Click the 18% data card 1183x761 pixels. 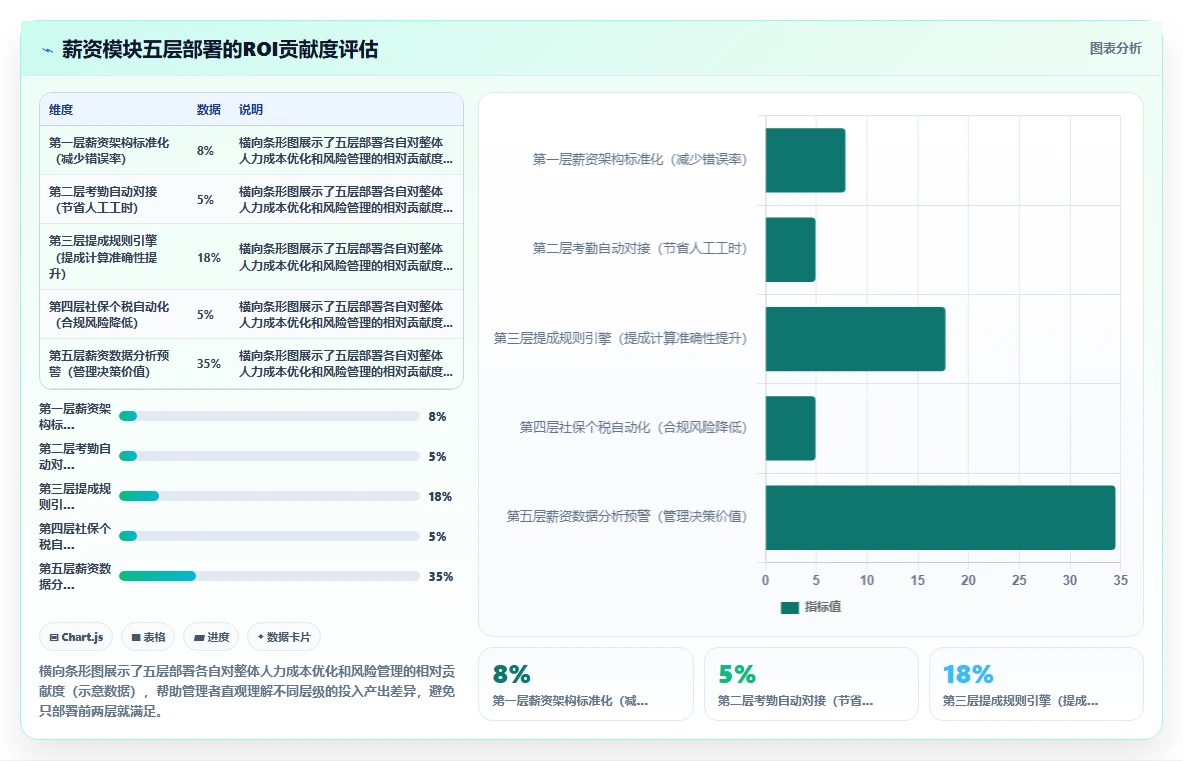pyautogui.click(x=1036, y=684)
